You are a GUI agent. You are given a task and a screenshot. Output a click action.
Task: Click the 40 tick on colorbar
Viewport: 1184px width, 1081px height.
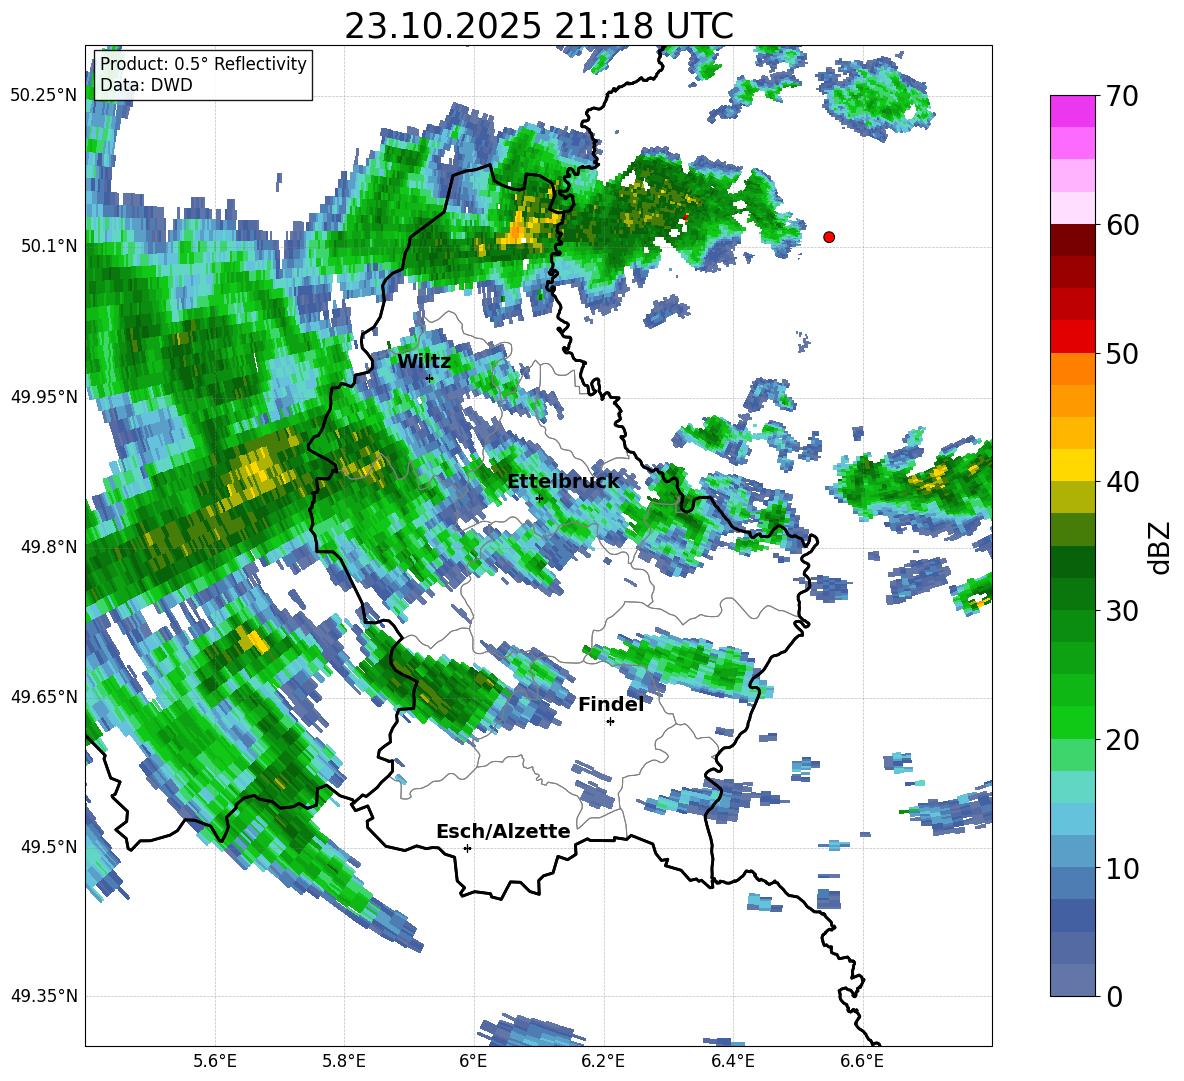(1121, 482)
